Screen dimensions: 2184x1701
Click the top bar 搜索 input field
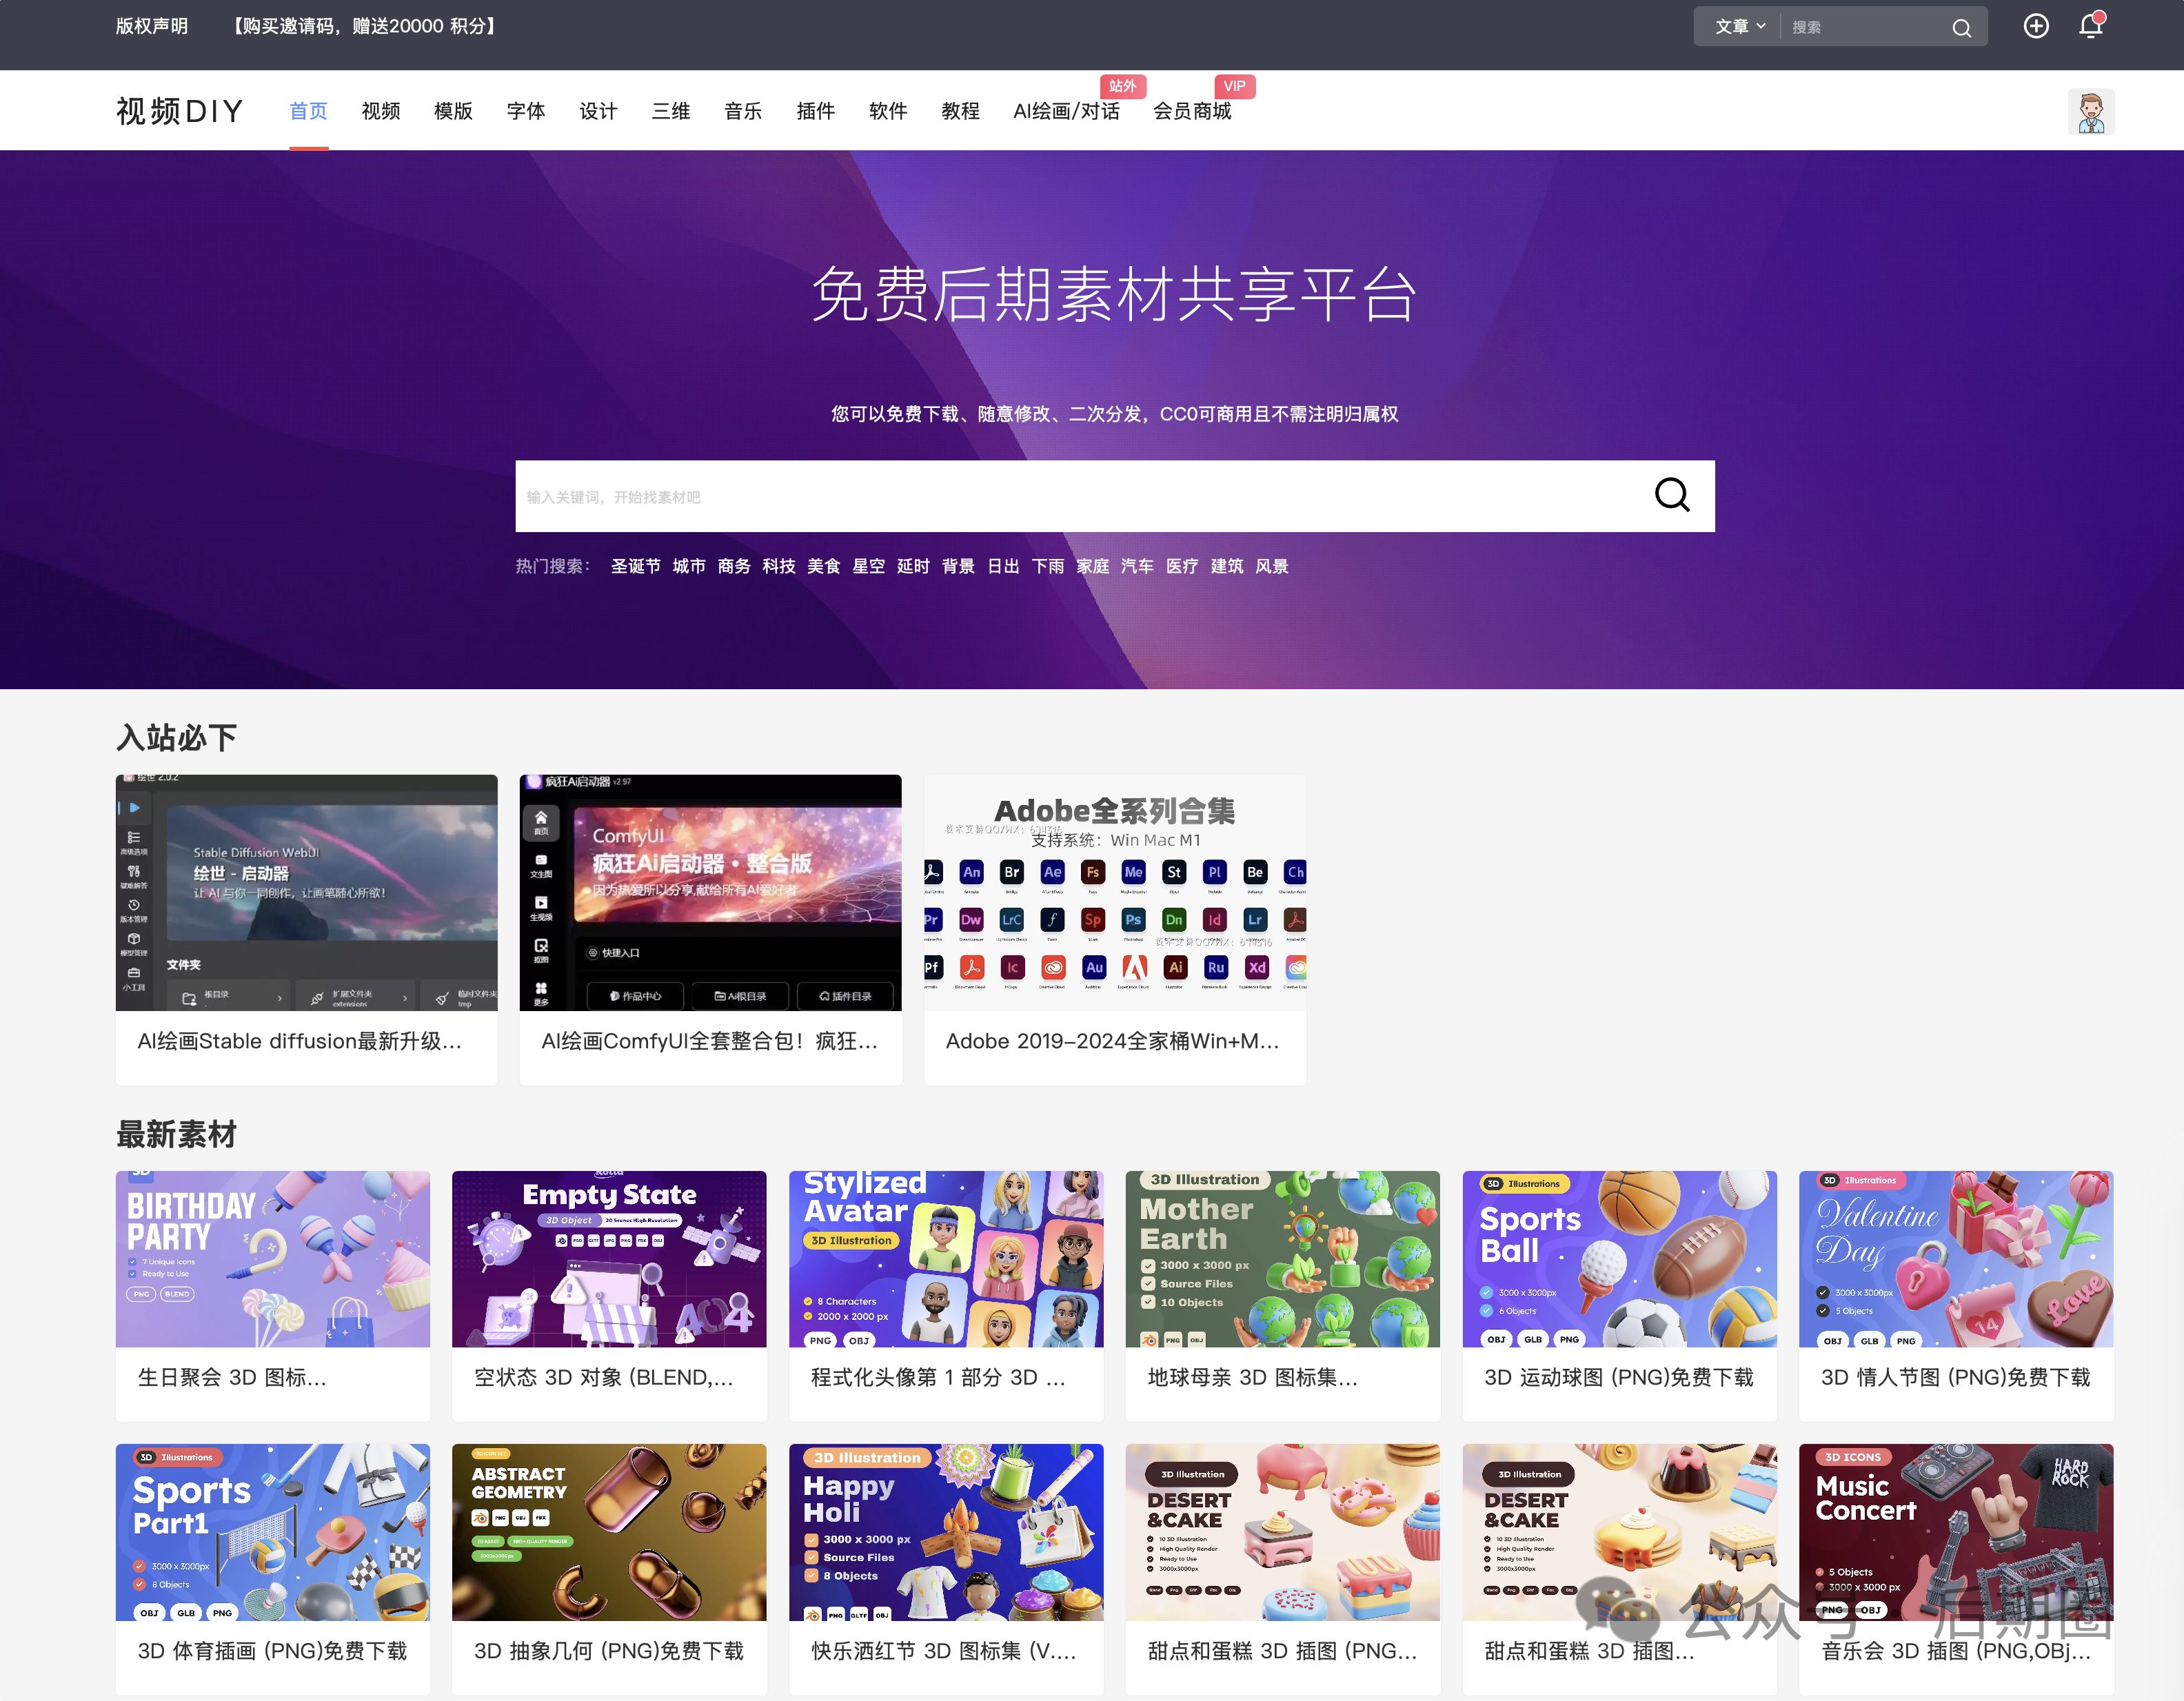(x=1862, y=27)
